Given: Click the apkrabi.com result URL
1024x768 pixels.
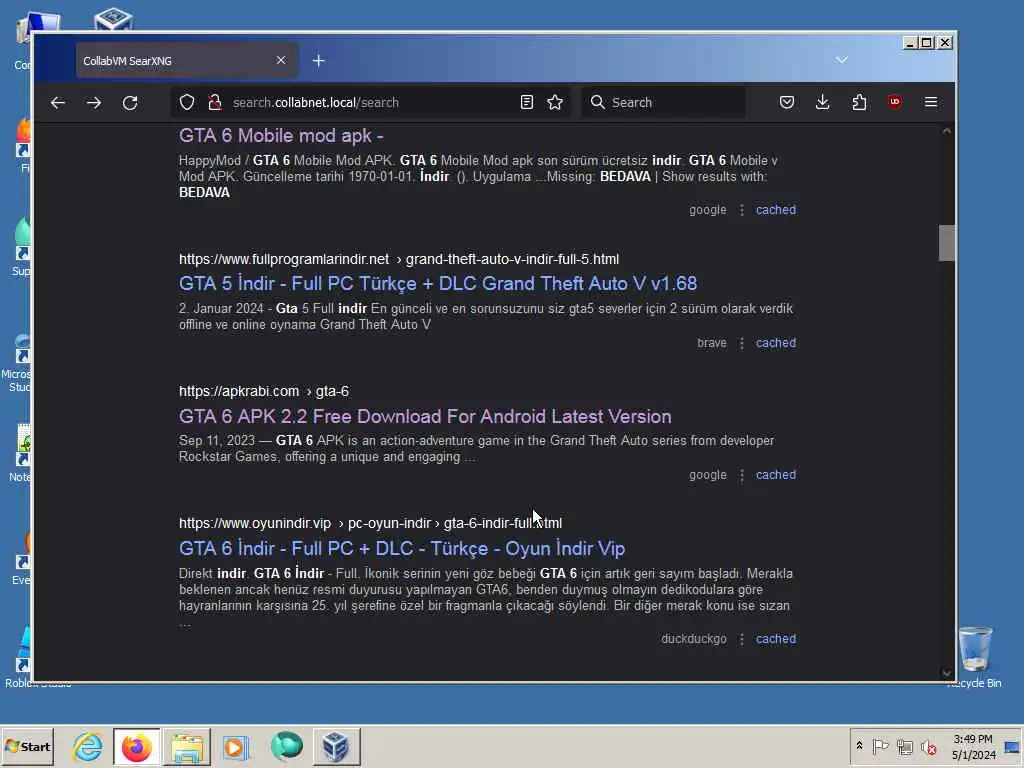Looking at the screenshot, I should [264, 391].
